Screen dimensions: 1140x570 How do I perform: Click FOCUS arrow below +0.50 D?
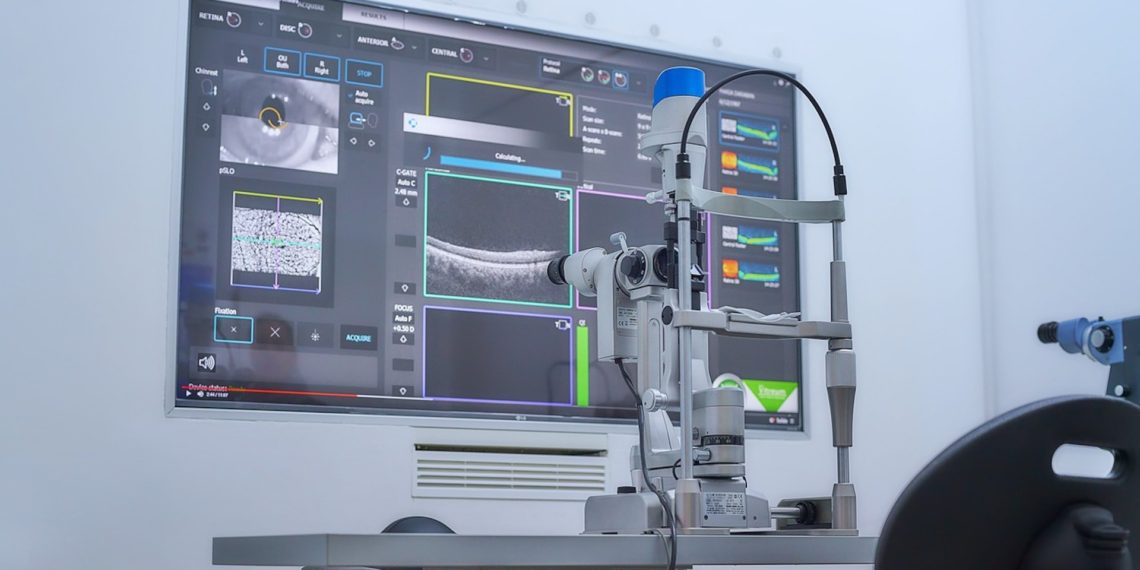(404, 340)
